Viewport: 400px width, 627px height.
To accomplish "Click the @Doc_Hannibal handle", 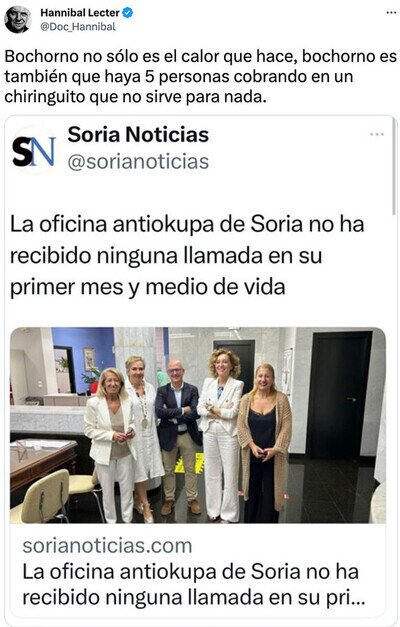I will click(78, 27).
